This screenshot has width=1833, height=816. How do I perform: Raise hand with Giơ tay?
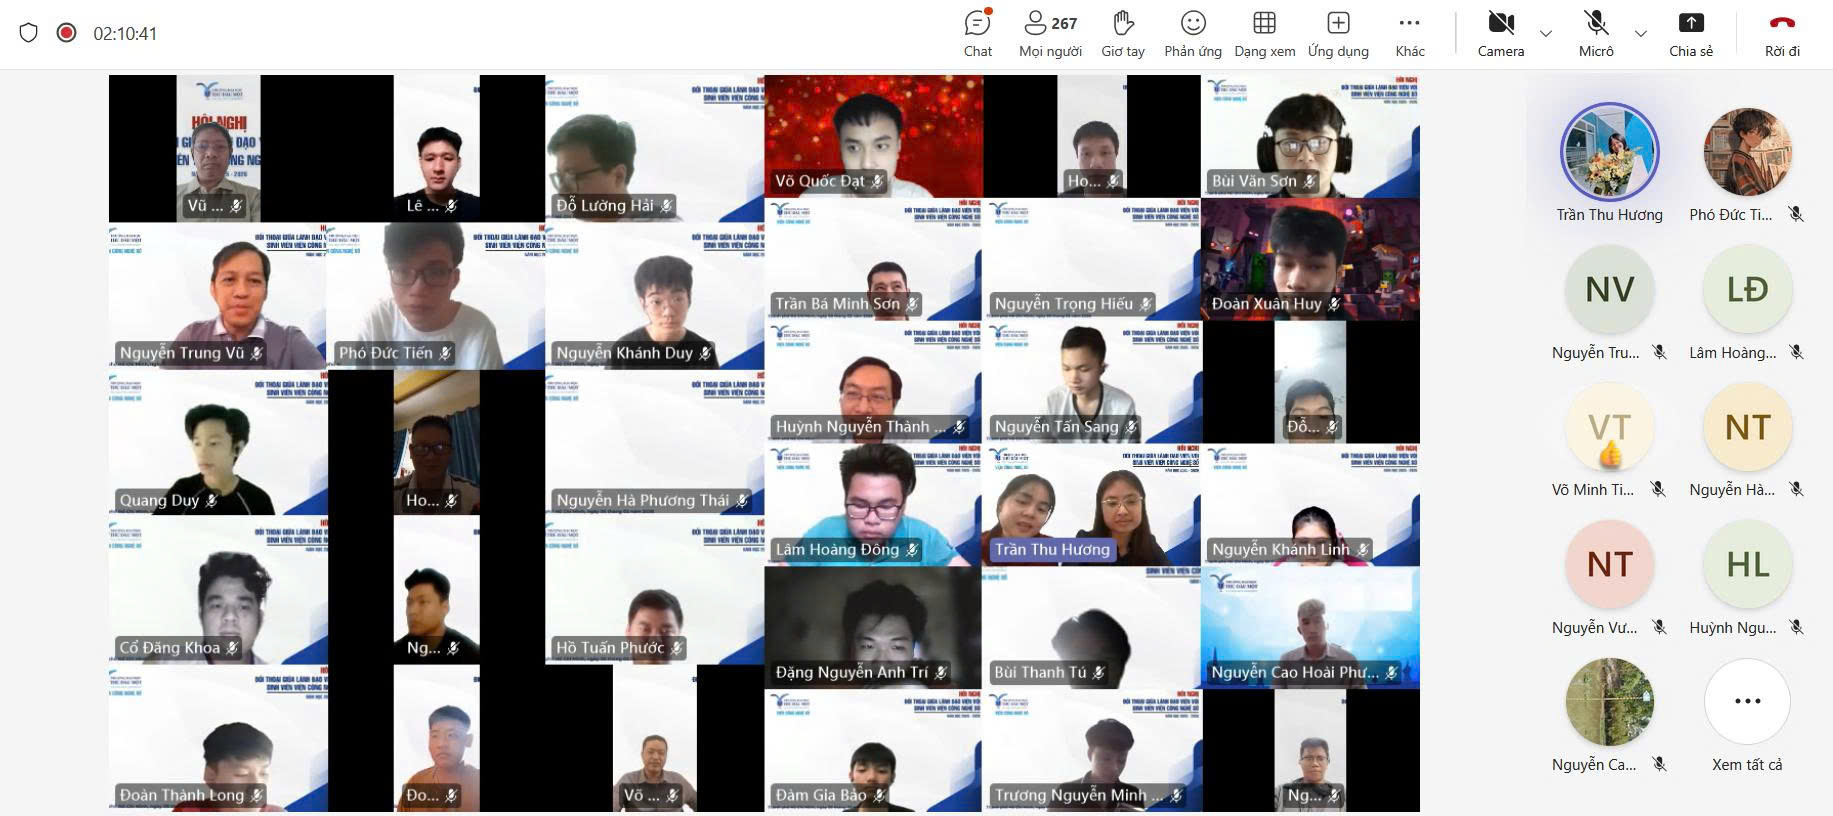1122,33
